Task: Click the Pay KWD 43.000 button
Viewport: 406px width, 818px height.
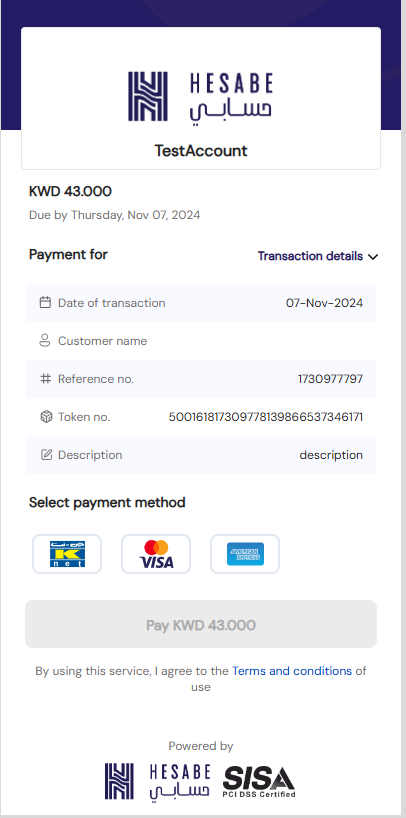Action: [201, 624]
